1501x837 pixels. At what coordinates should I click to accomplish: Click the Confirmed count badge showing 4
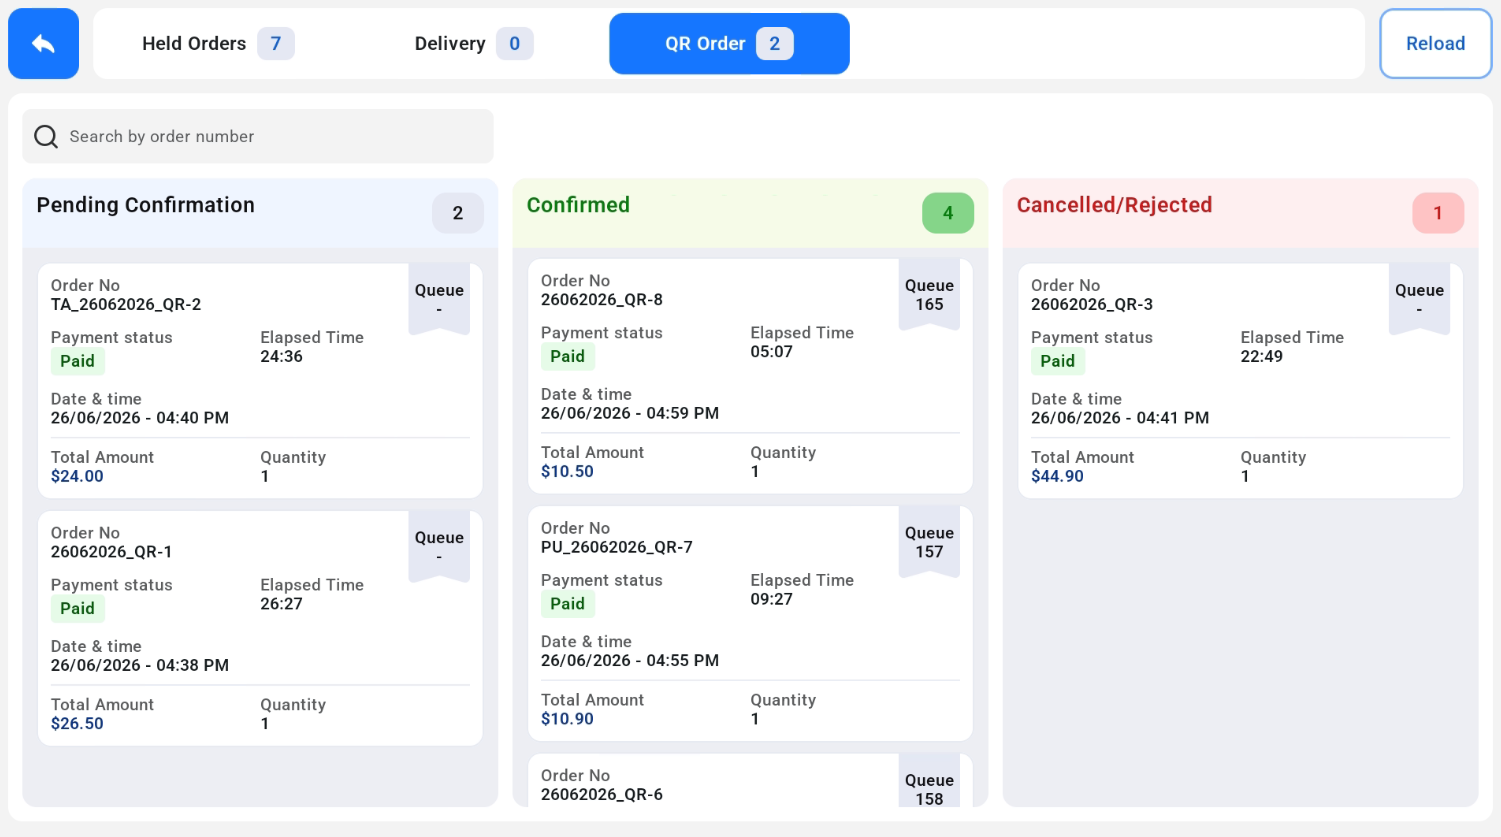pos(947,213)
